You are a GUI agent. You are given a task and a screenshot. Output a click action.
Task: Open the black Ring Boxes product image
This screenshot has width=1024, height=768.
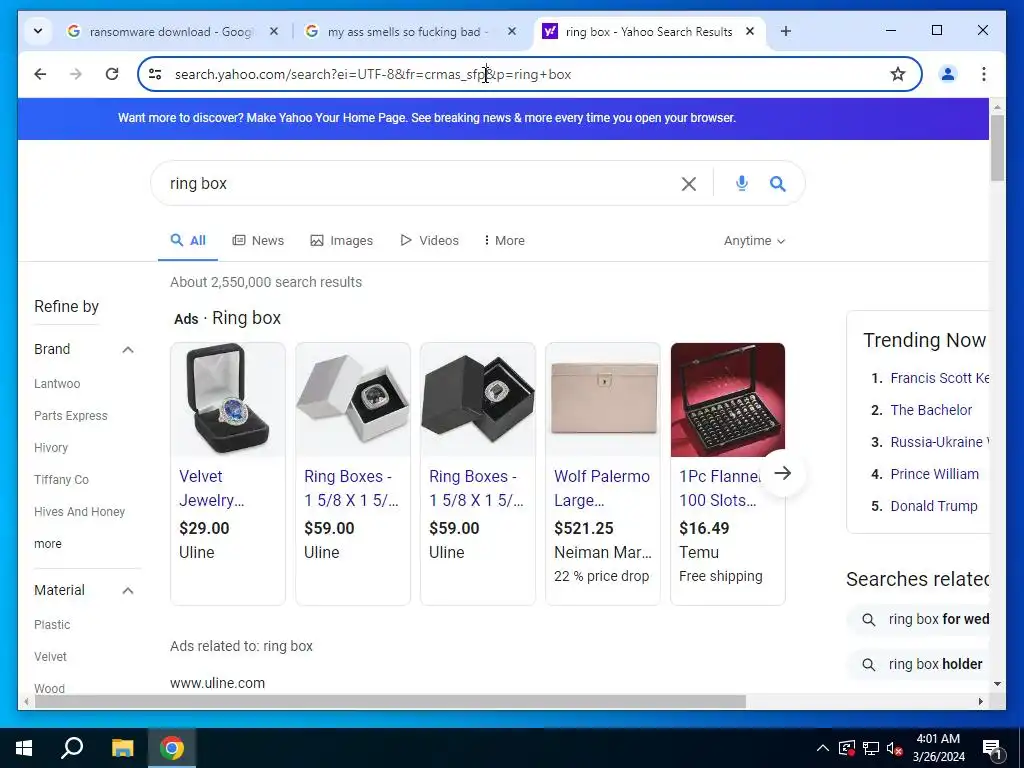point(478,399)
